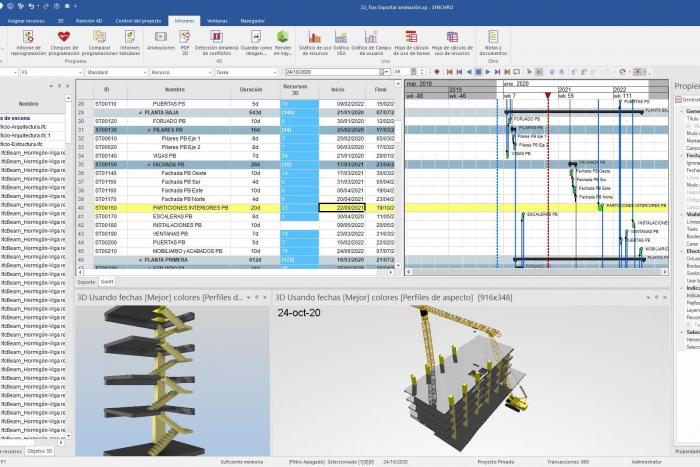This screenshot has width=700, height=467.
Task: Open the Gráfico de uso de recursos
Action: click(x=314, y=42)
